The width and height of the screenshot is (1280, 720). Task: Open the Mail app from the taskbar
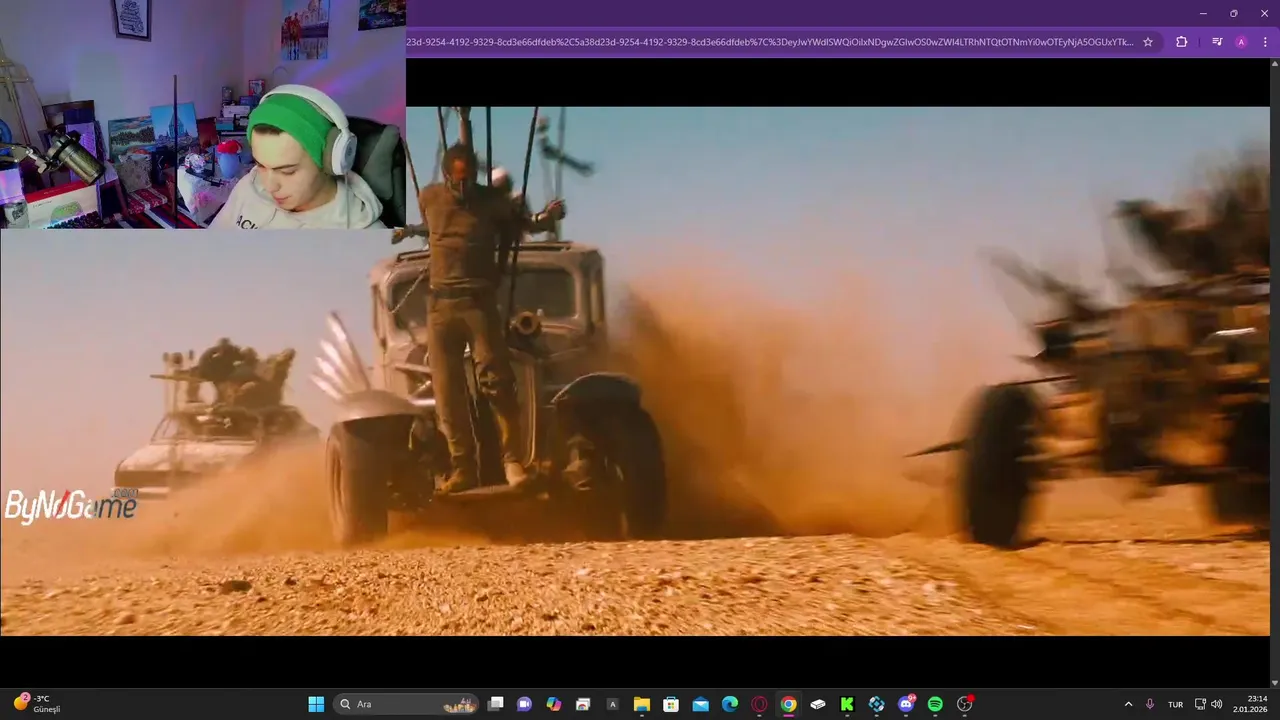coord(700,704)
